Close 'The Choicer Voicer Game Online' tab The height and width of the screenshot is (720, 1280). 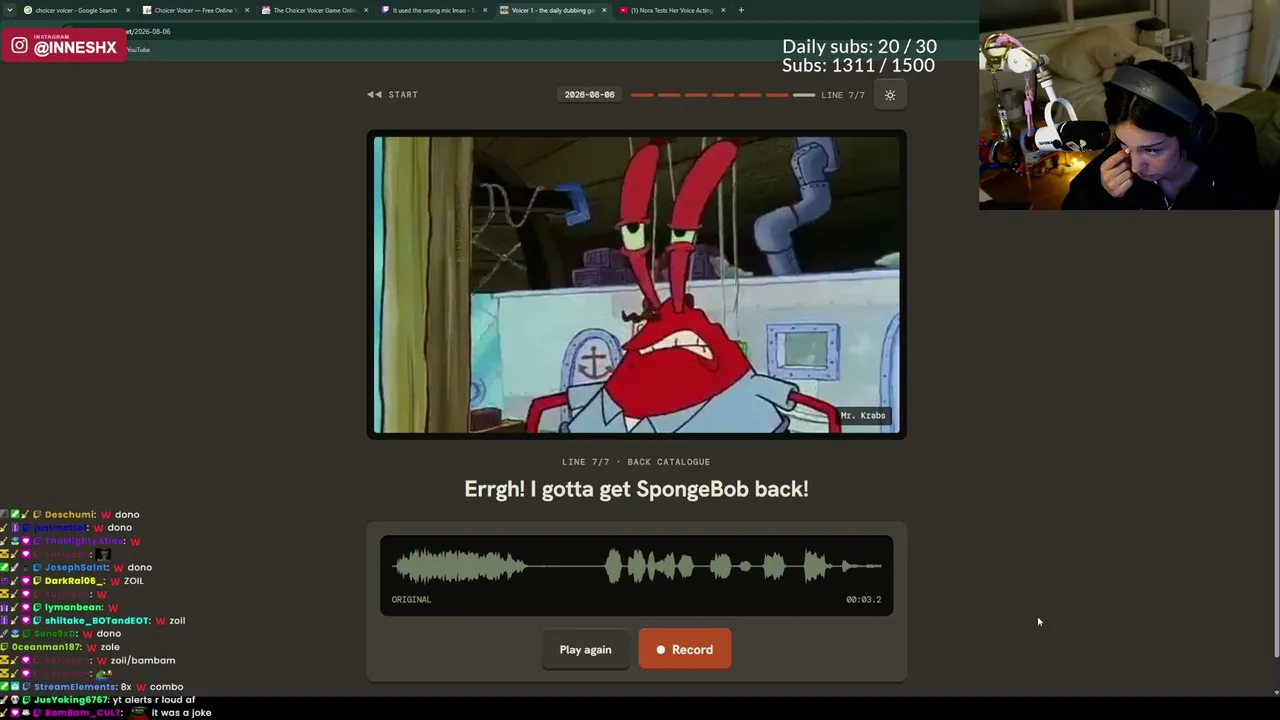pyautogui.click(x=366, y=10)
